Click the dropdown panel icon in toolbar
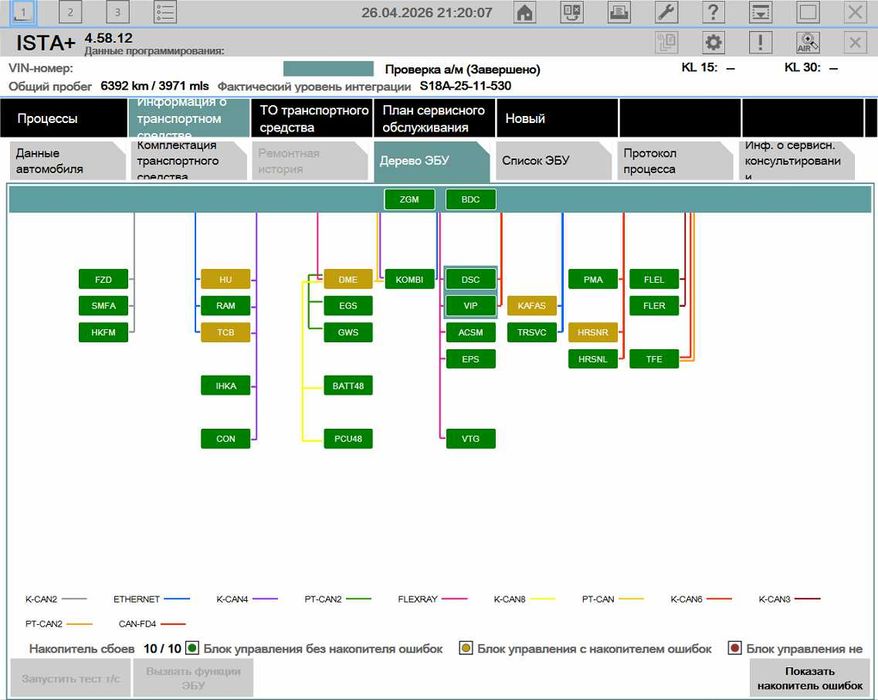 pos(761,12)
